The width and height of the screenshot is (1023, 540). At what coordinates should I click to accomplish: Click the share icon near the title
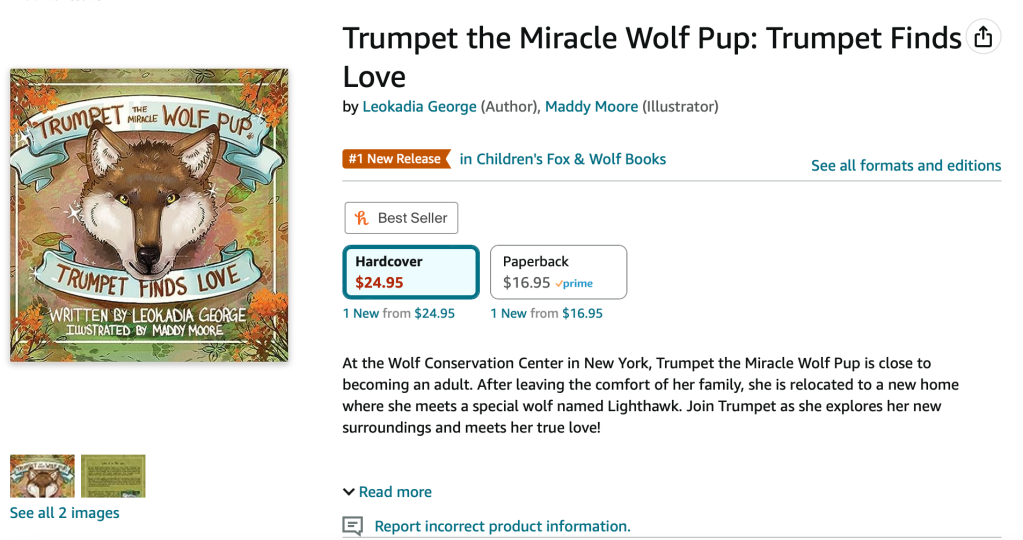click(983, 37)
